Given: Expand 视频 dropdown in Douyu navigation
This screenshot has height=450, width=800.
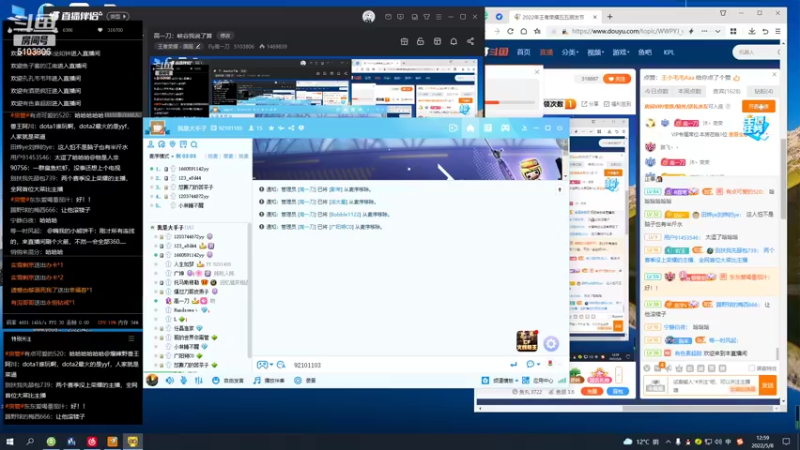Looking at the screenshot, I should [595, 52].
